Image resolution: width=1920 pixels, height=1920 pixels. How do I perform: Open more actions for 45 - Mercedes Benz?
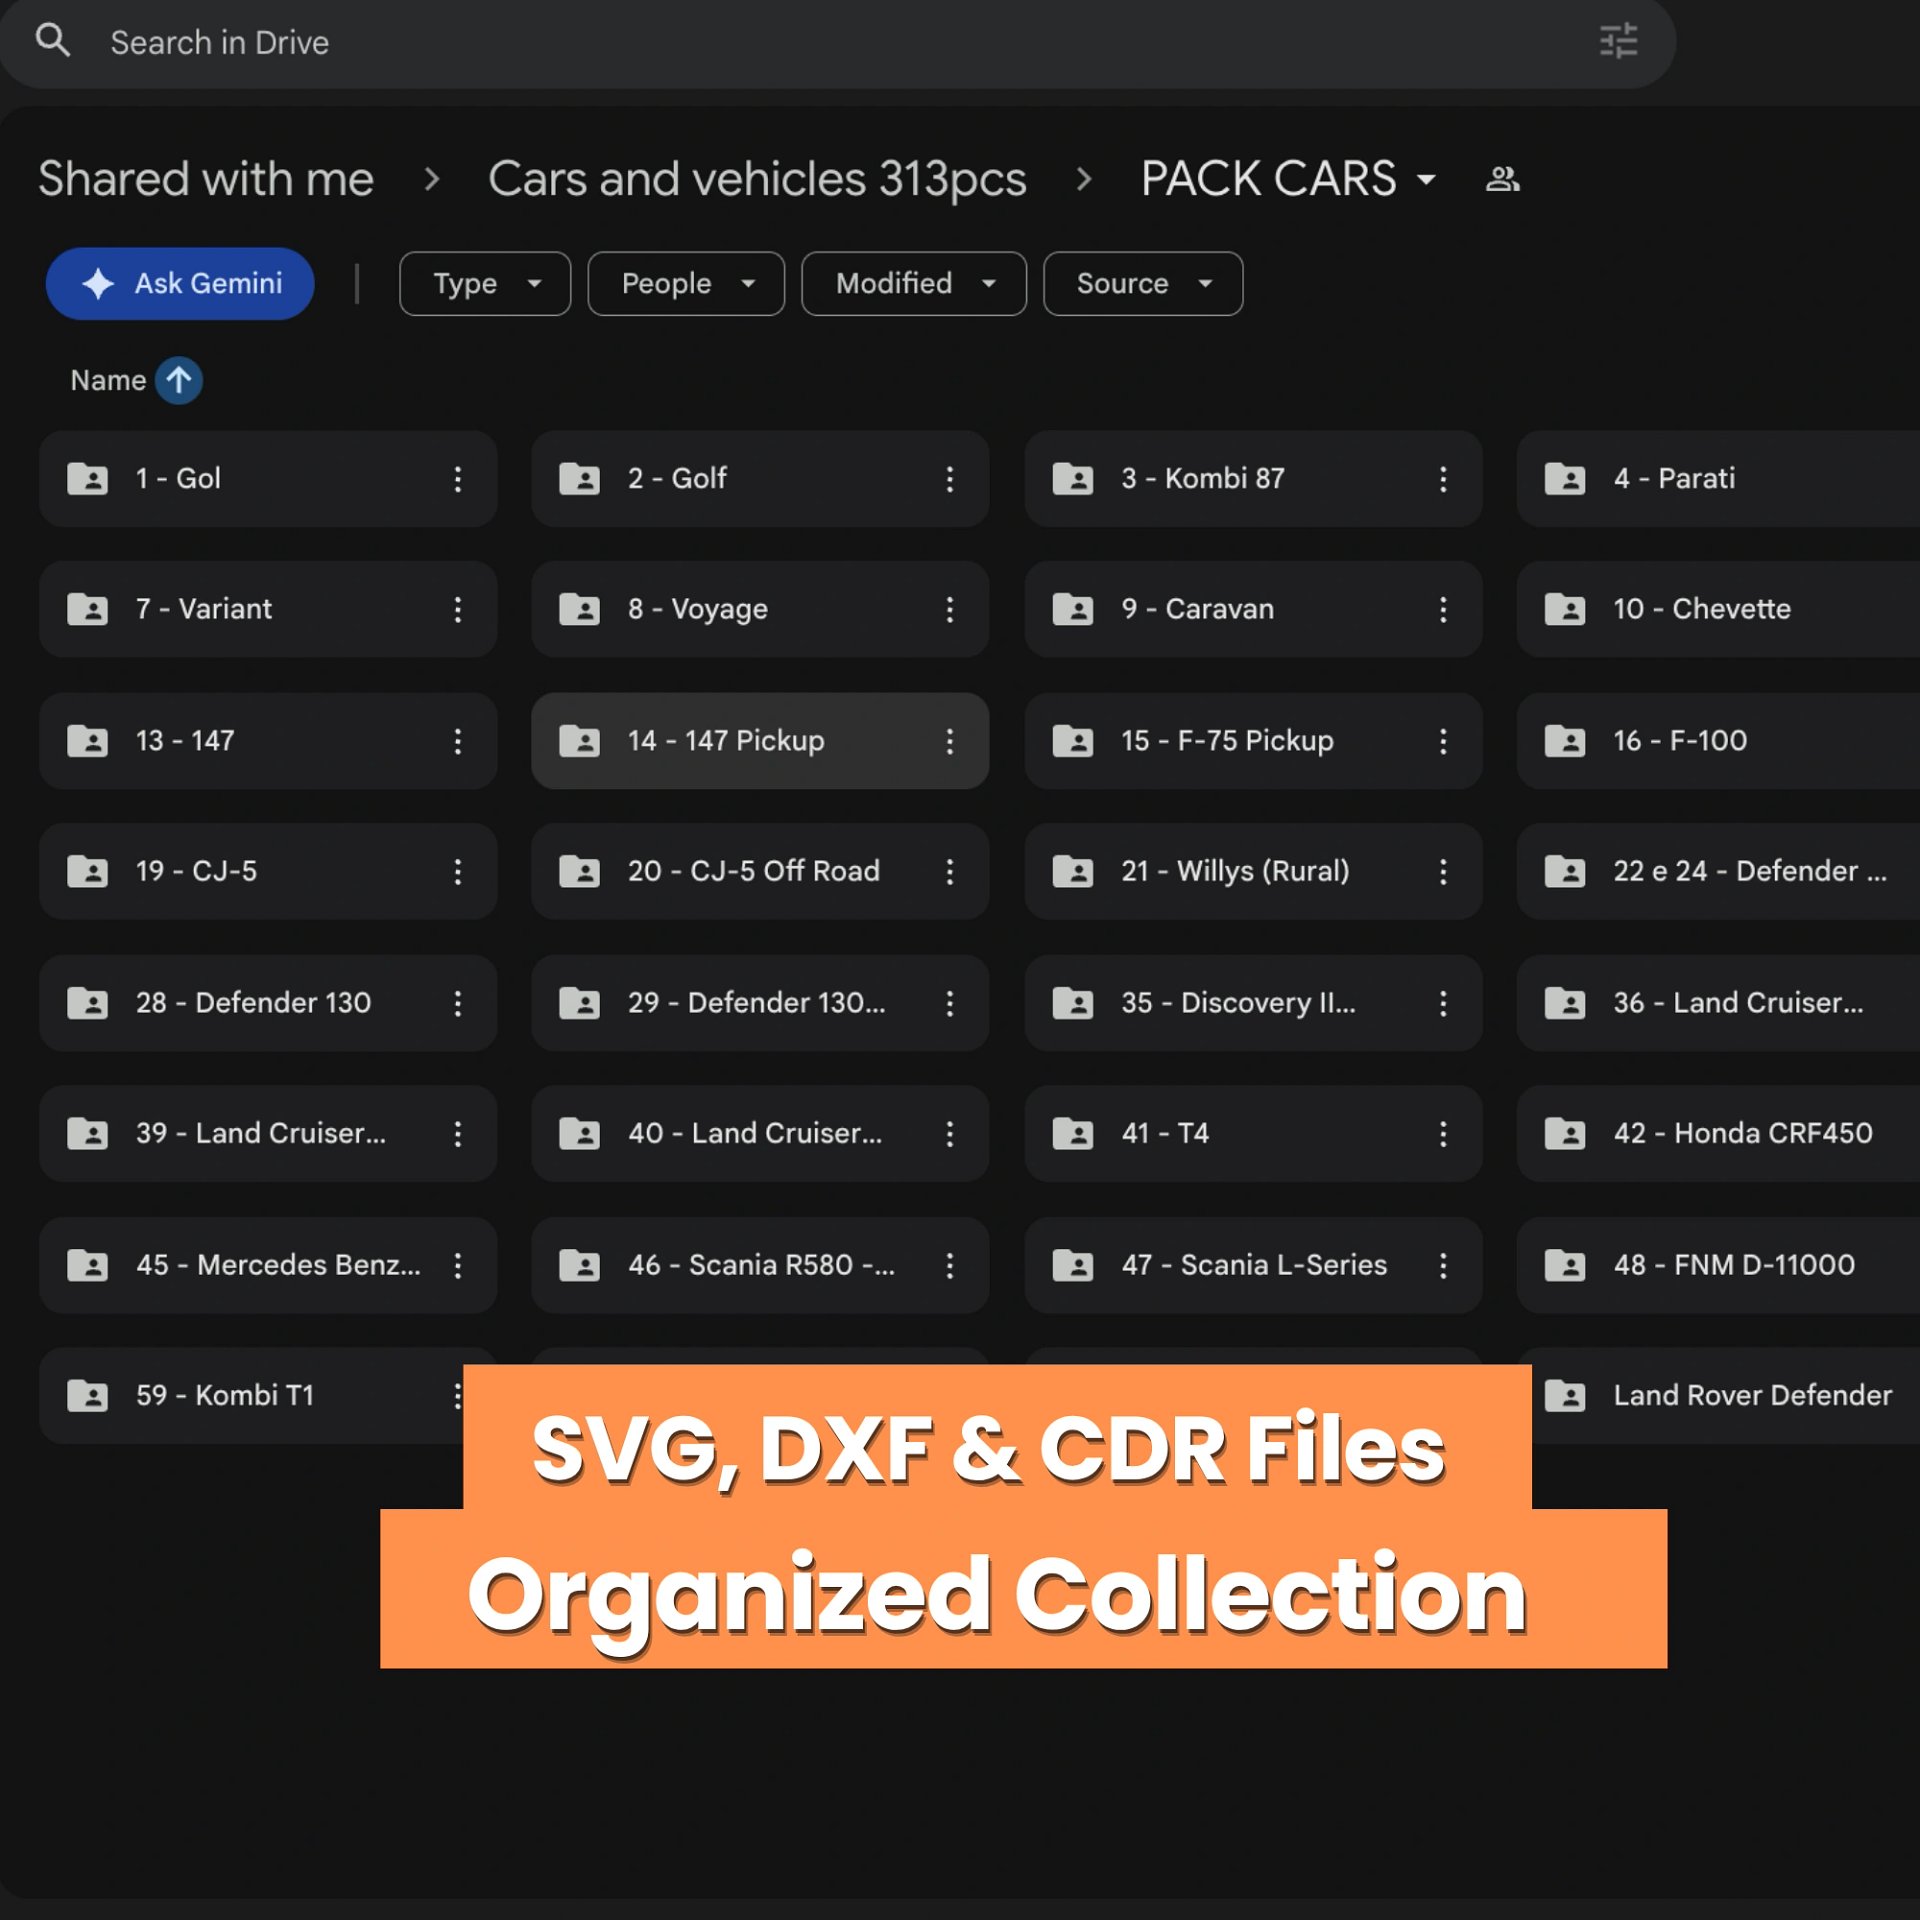click(458, 1265)
